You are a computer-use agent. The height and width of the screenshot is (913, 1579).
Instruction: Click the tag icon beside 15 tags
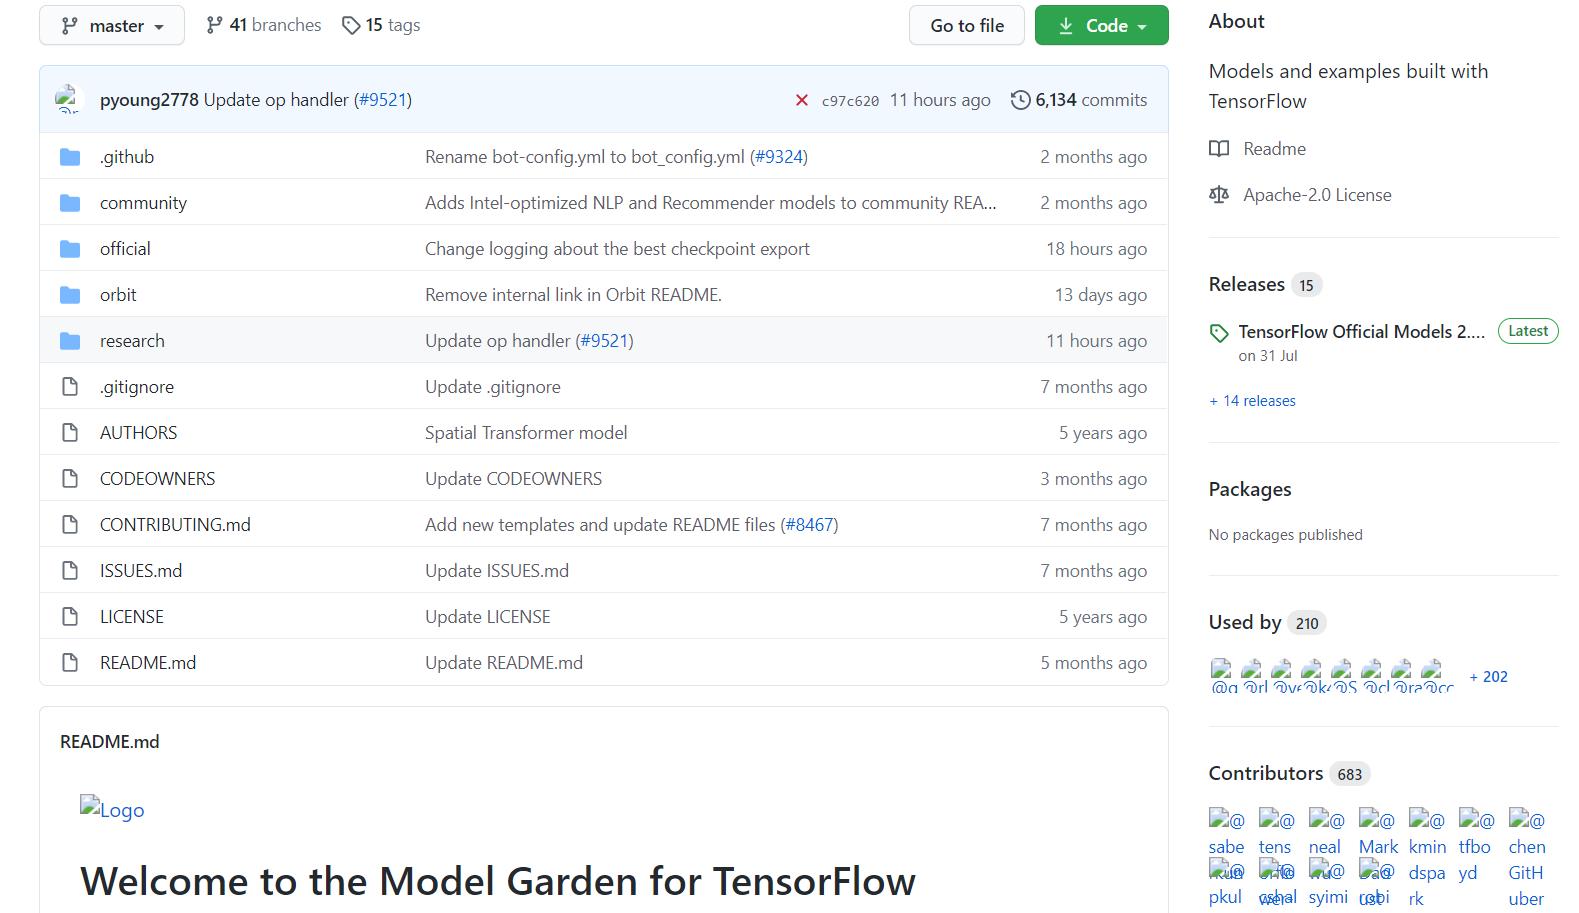click(x=351, y=25)
